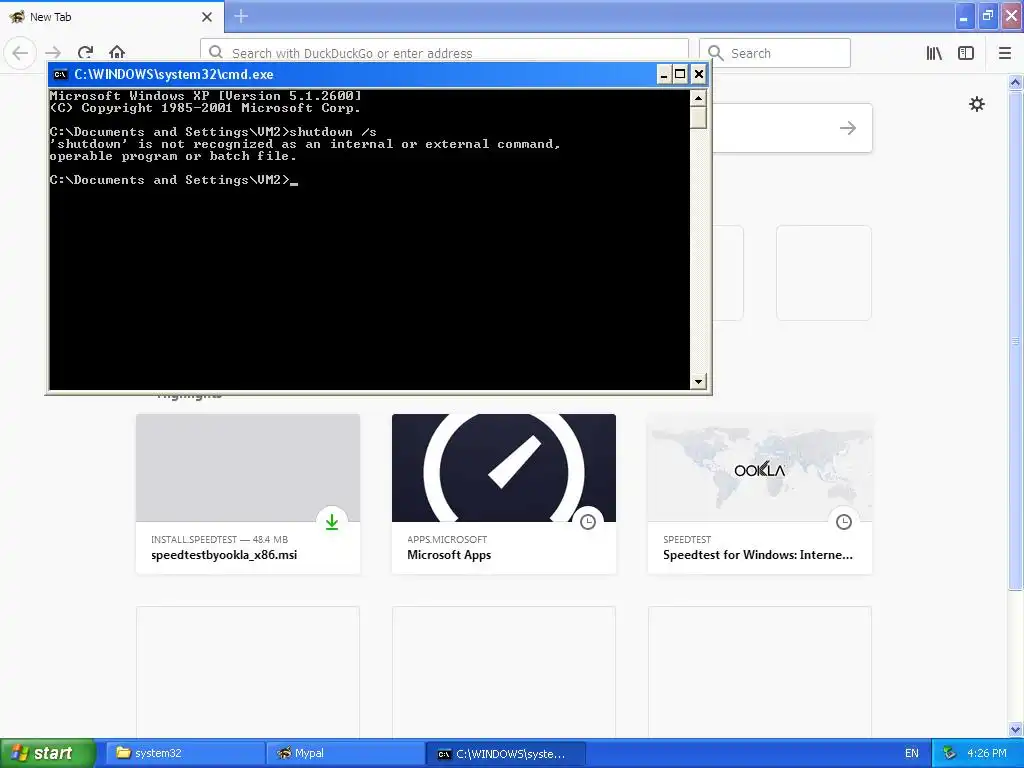Switch to Mypal in taskbar
The width and height of the screenshot is (1024, 768).
(x=346, y=753)
